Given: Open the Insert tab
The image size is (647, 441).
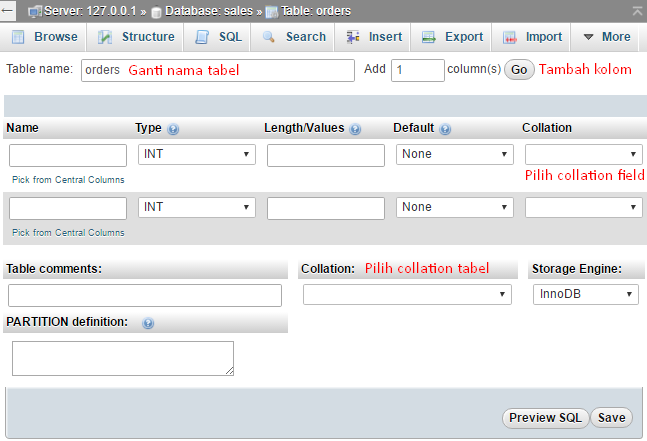Looking at the screenshot, I should tap(373, 37).
